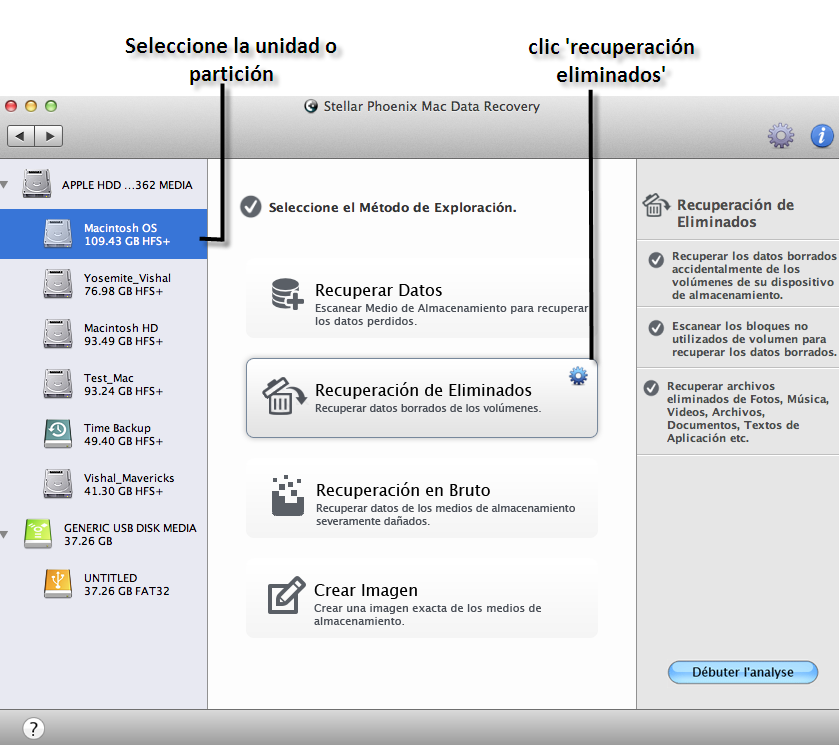The width and height of the screenshot is (839, 745).
Task: Click the Macintosh HD volume icon
Action: pos(58,334)
